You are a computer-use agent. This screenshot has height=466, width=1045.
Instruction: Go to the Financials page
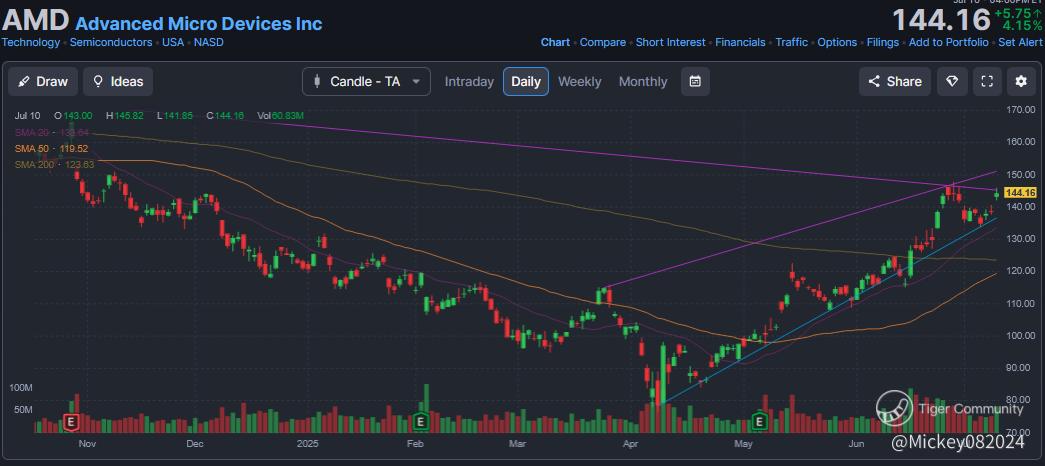click(740, 42)
